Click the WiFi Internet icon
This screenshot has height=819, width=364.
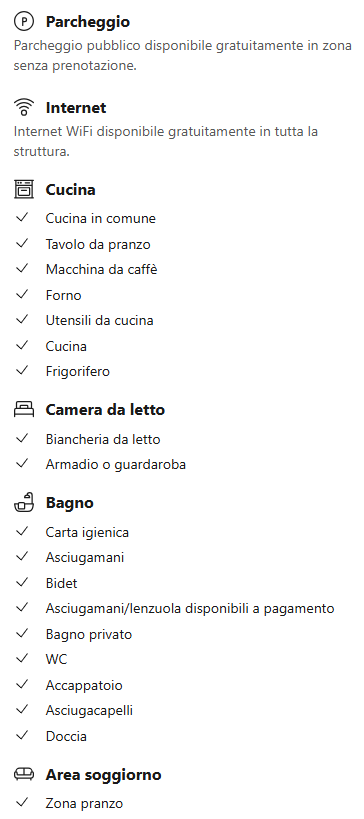(x=24, y=107)
